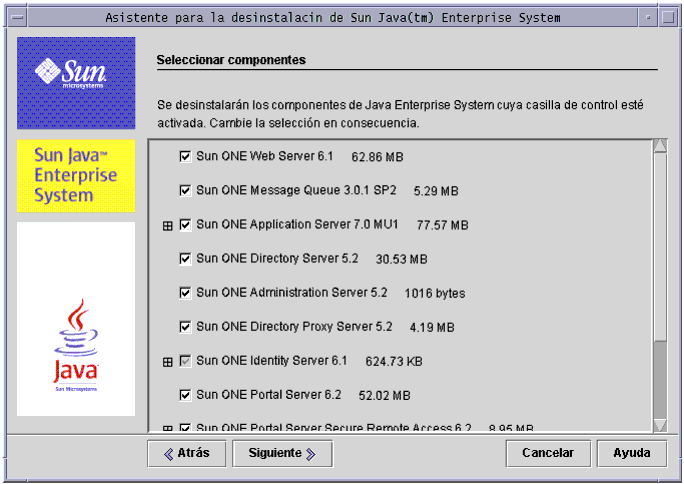Image resolution: width=684 pixels, height=484 pixels.
Task: Select Sun ONE Application Server 7.0 MU1 label
Action: pyautogui.click(x=297, y=225)
